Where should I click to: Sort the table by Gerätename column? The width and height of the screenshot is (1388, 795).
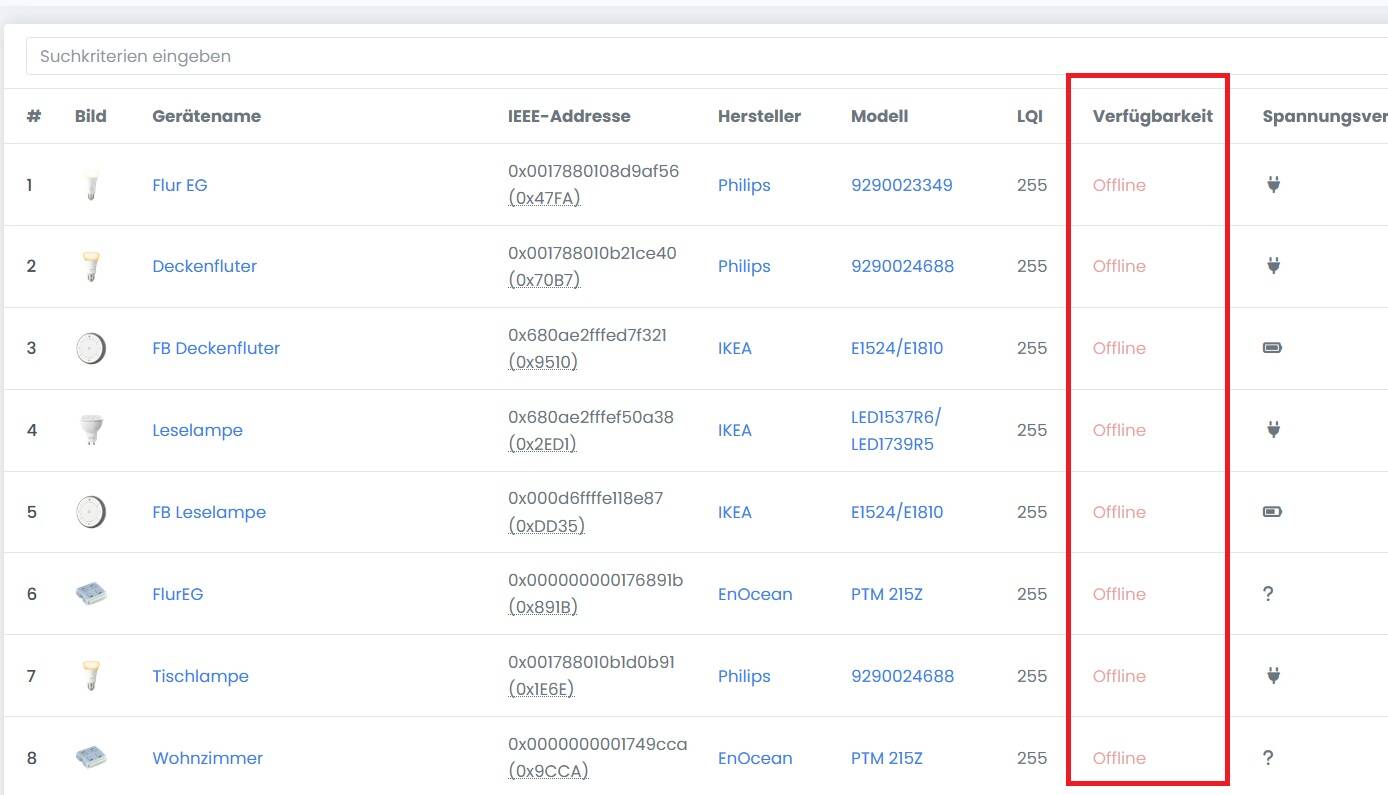coord(206,116)
